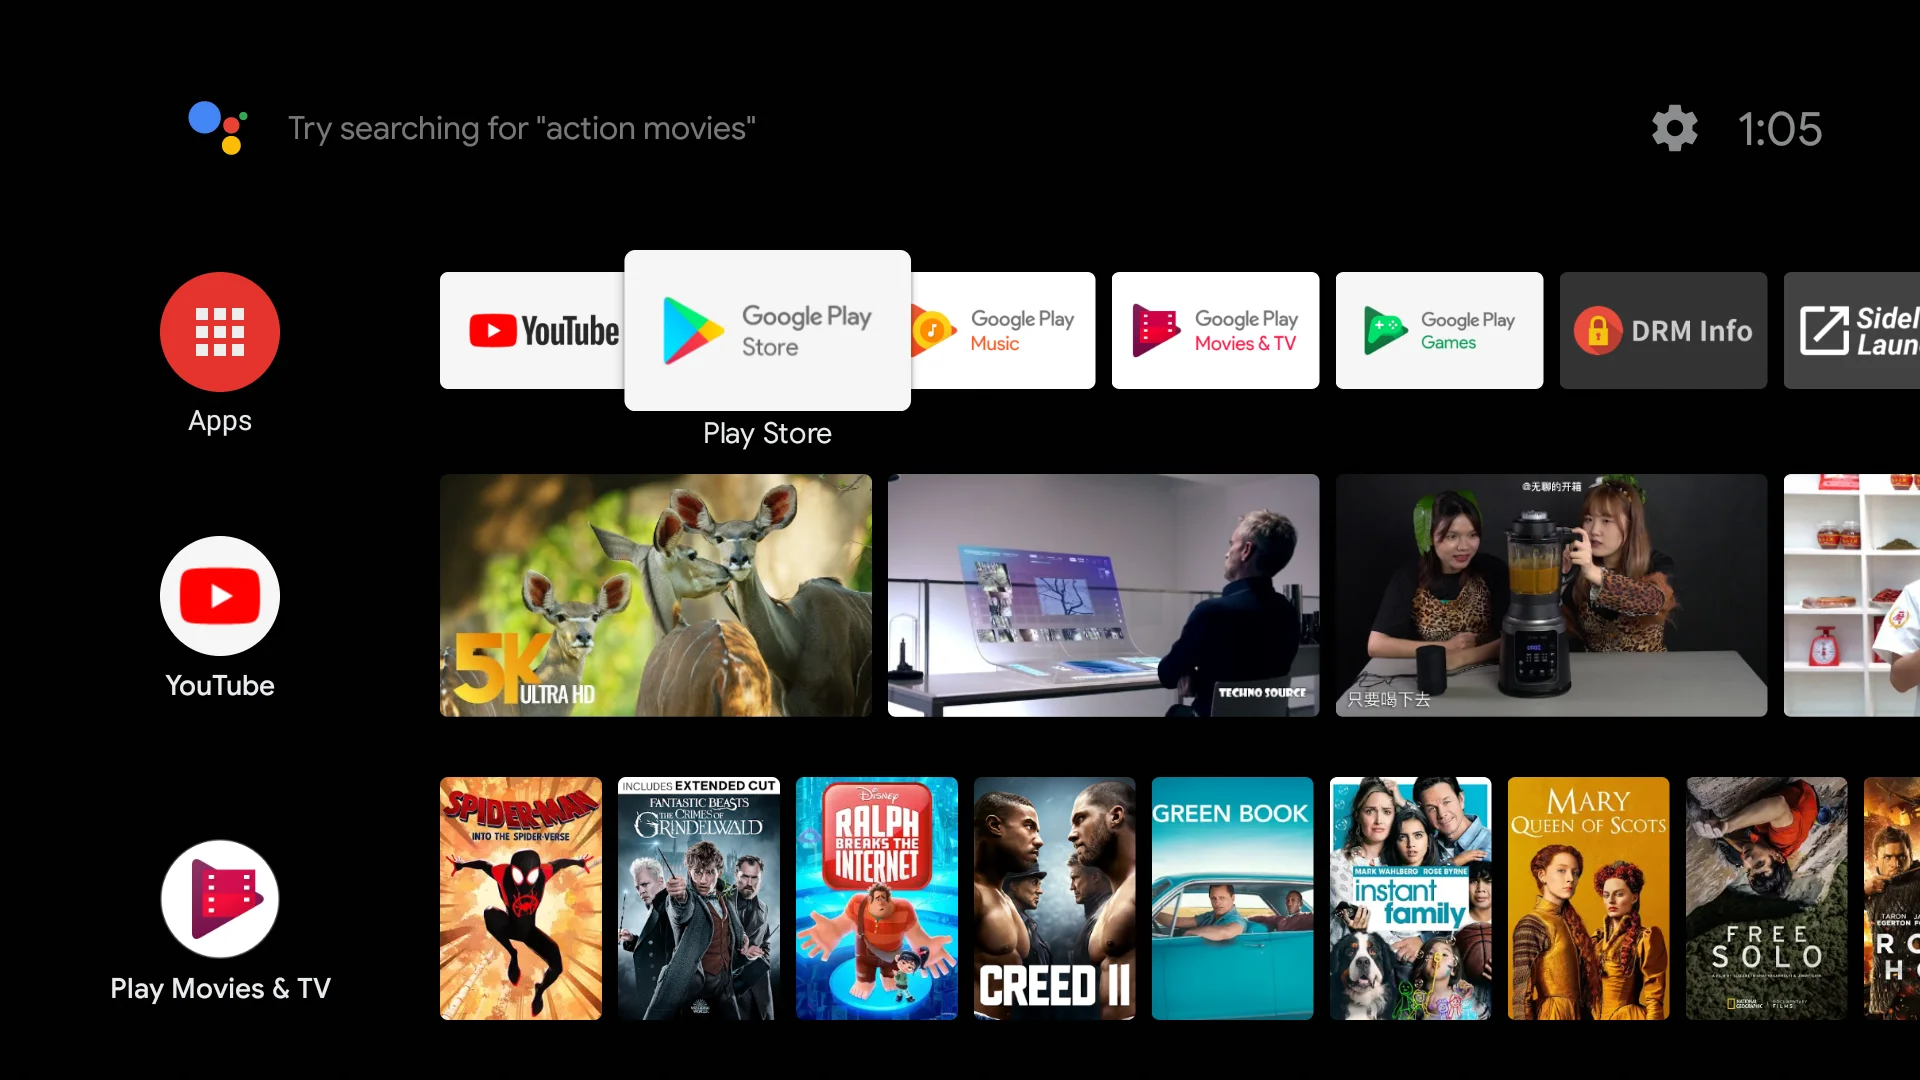Open Google Play Music app
The image size is (1920, 1080).
pos(994,331)
